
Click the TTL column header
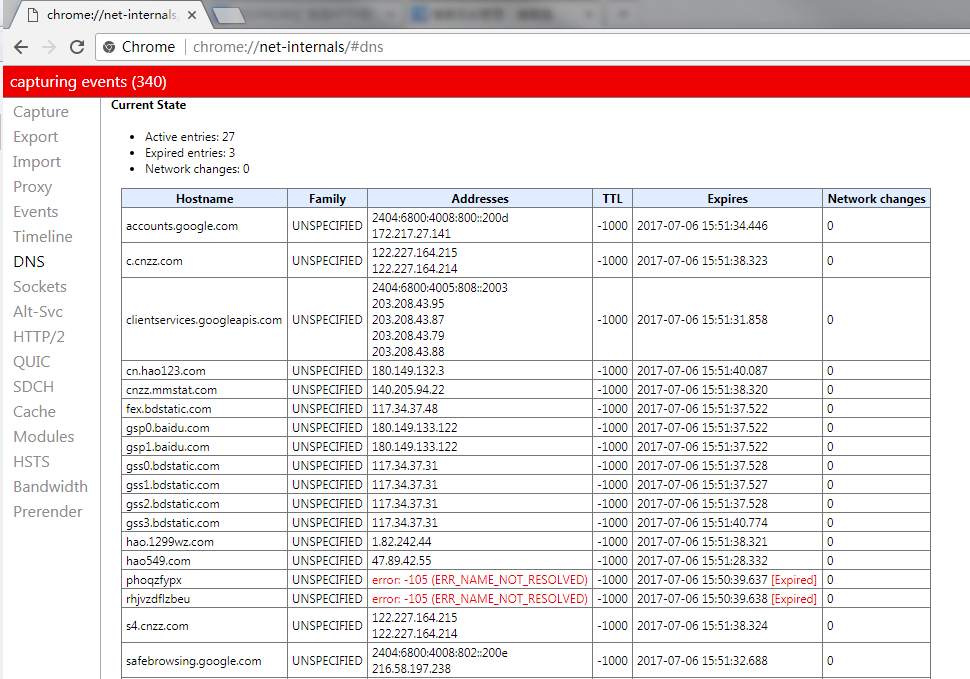[x=612, y=199]
